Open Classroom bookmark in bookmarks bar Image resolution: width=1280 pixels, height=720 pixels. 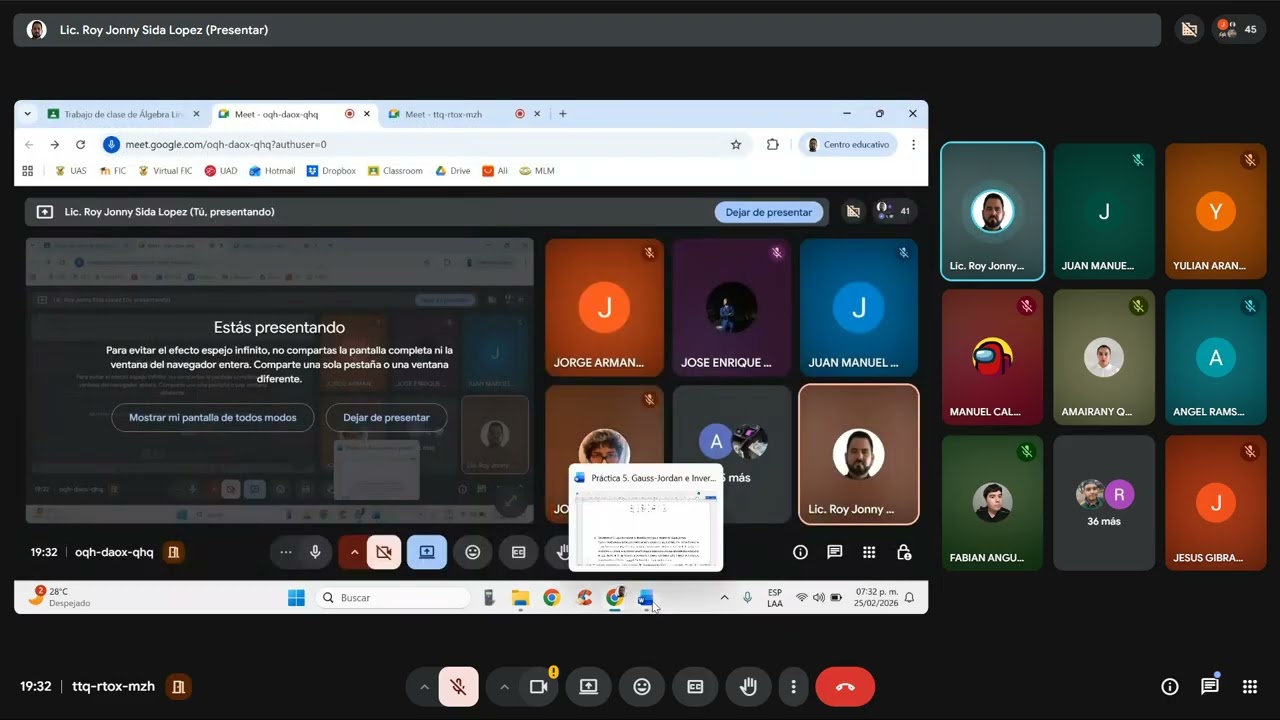click(395, 171)
